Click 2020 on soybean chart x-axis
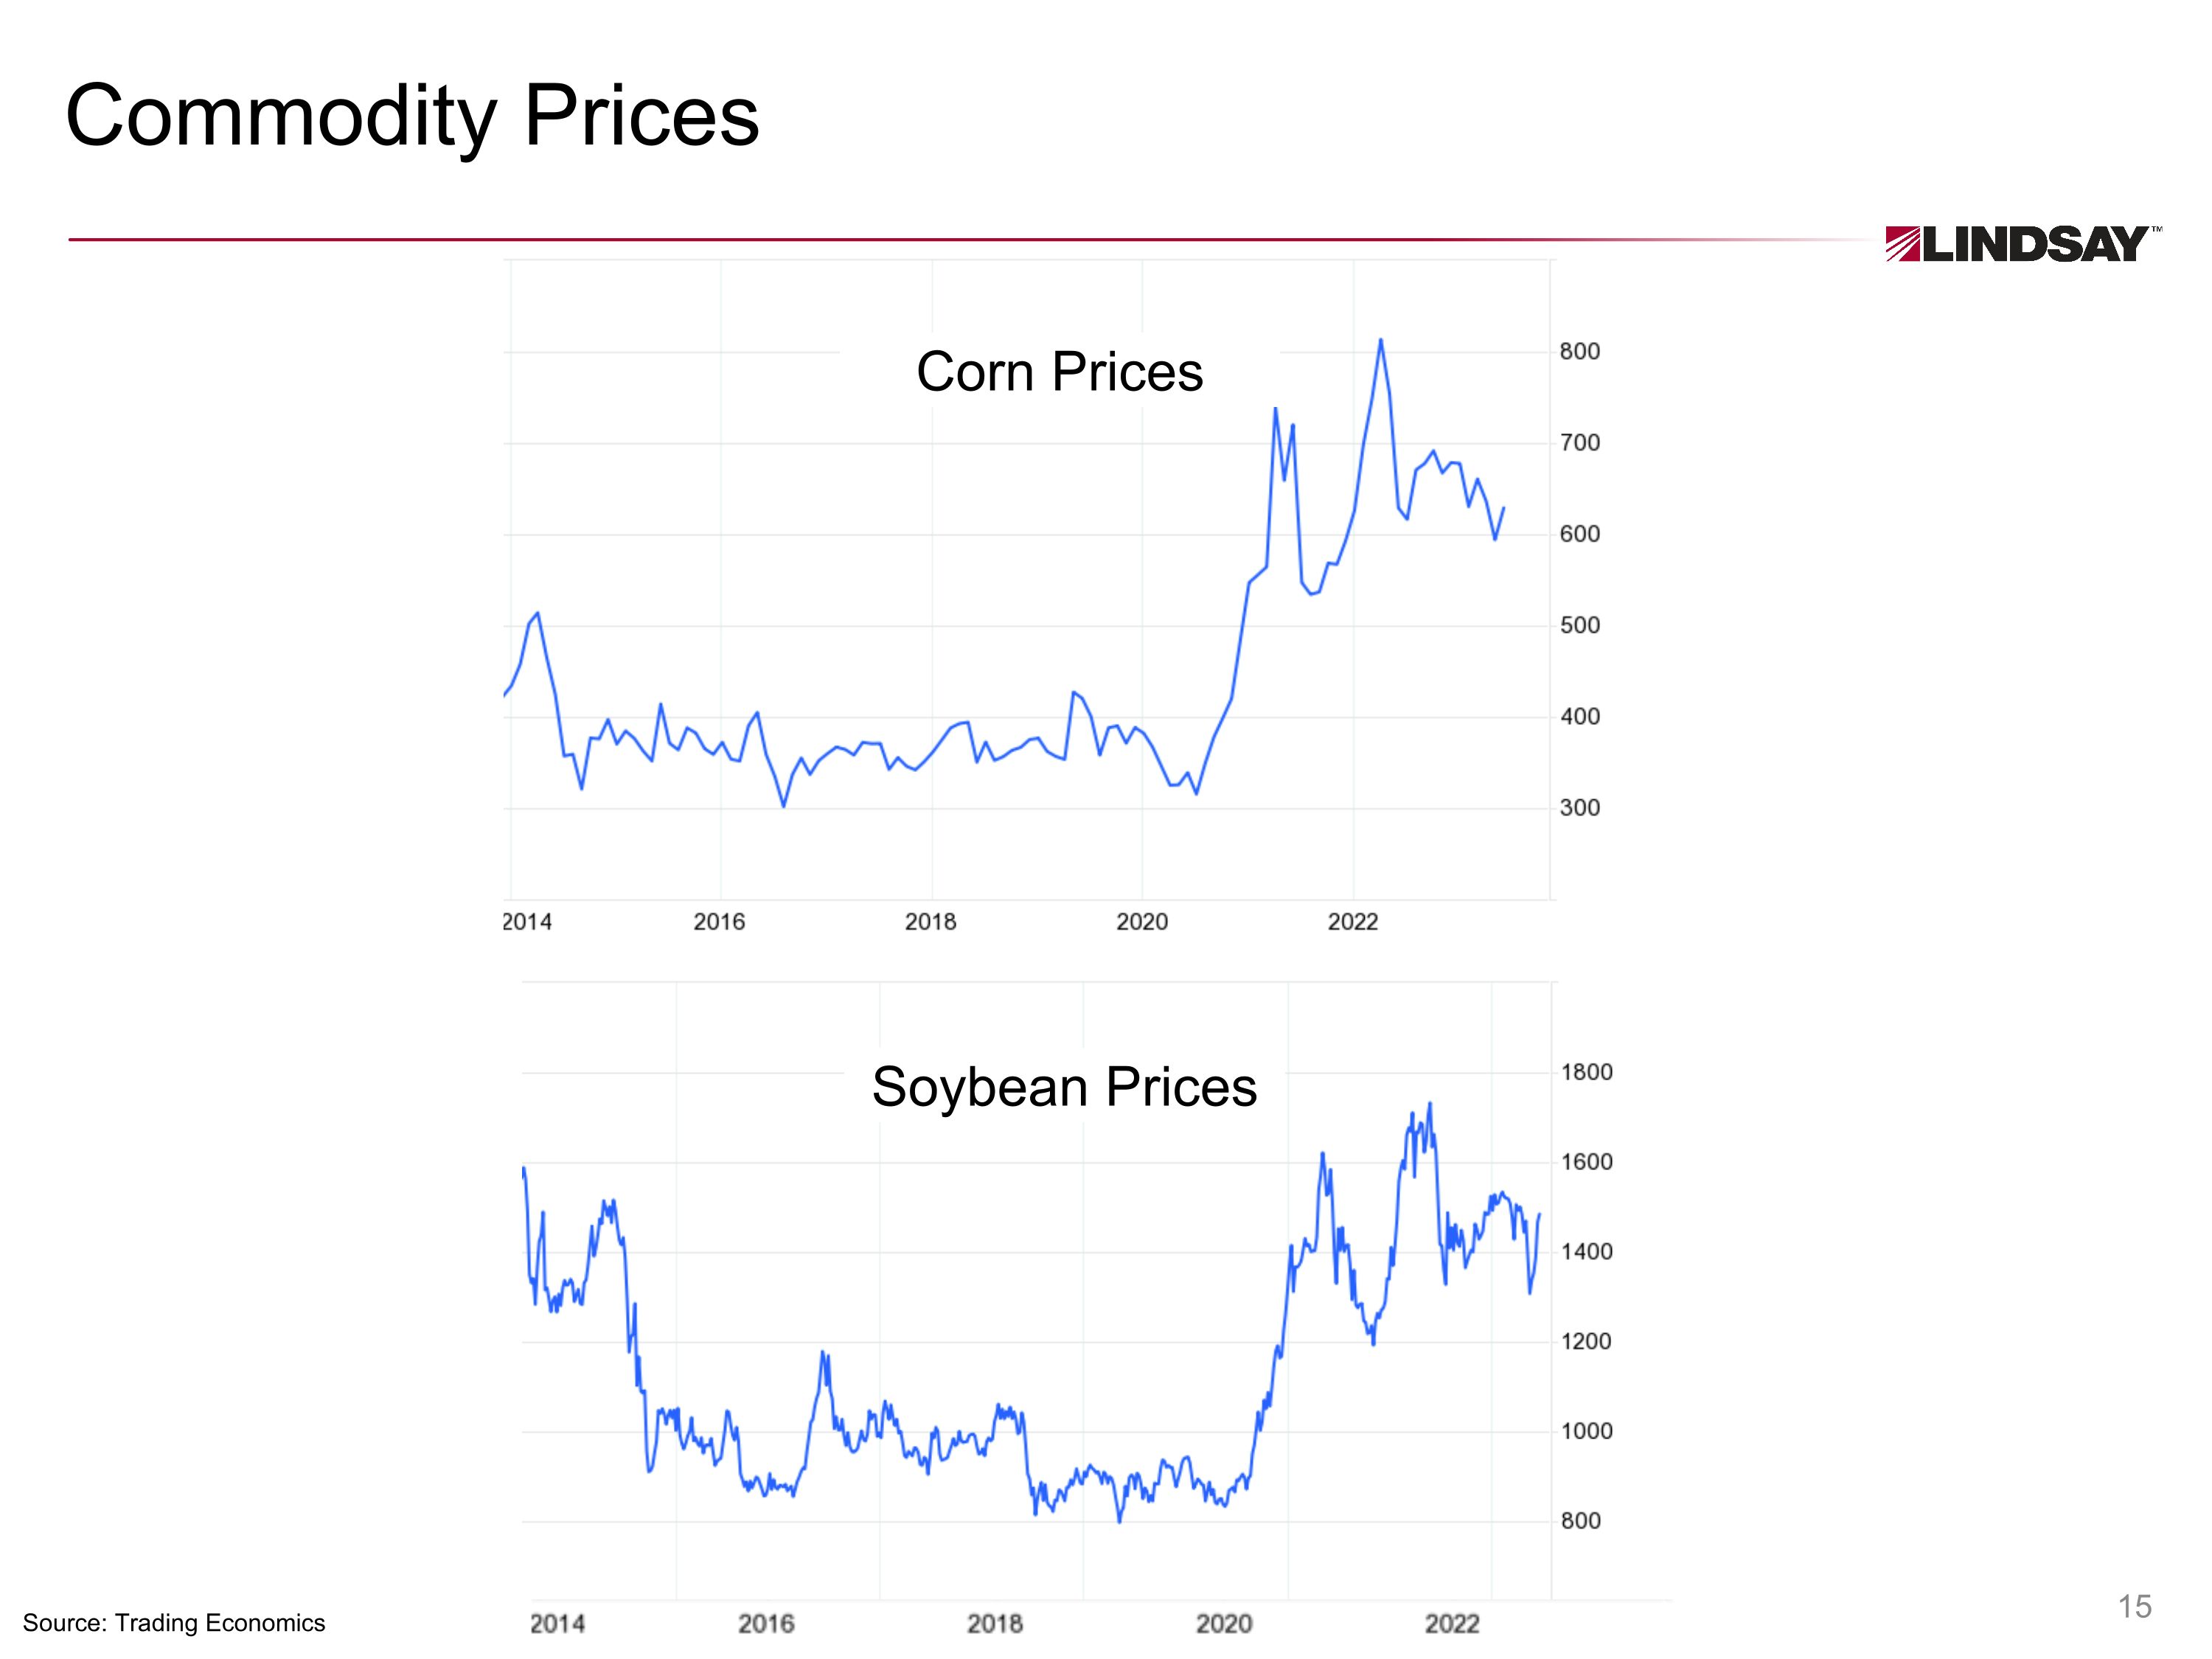The height and width of the screenshot is (1659, 2212). [x=1224, y=1624]
